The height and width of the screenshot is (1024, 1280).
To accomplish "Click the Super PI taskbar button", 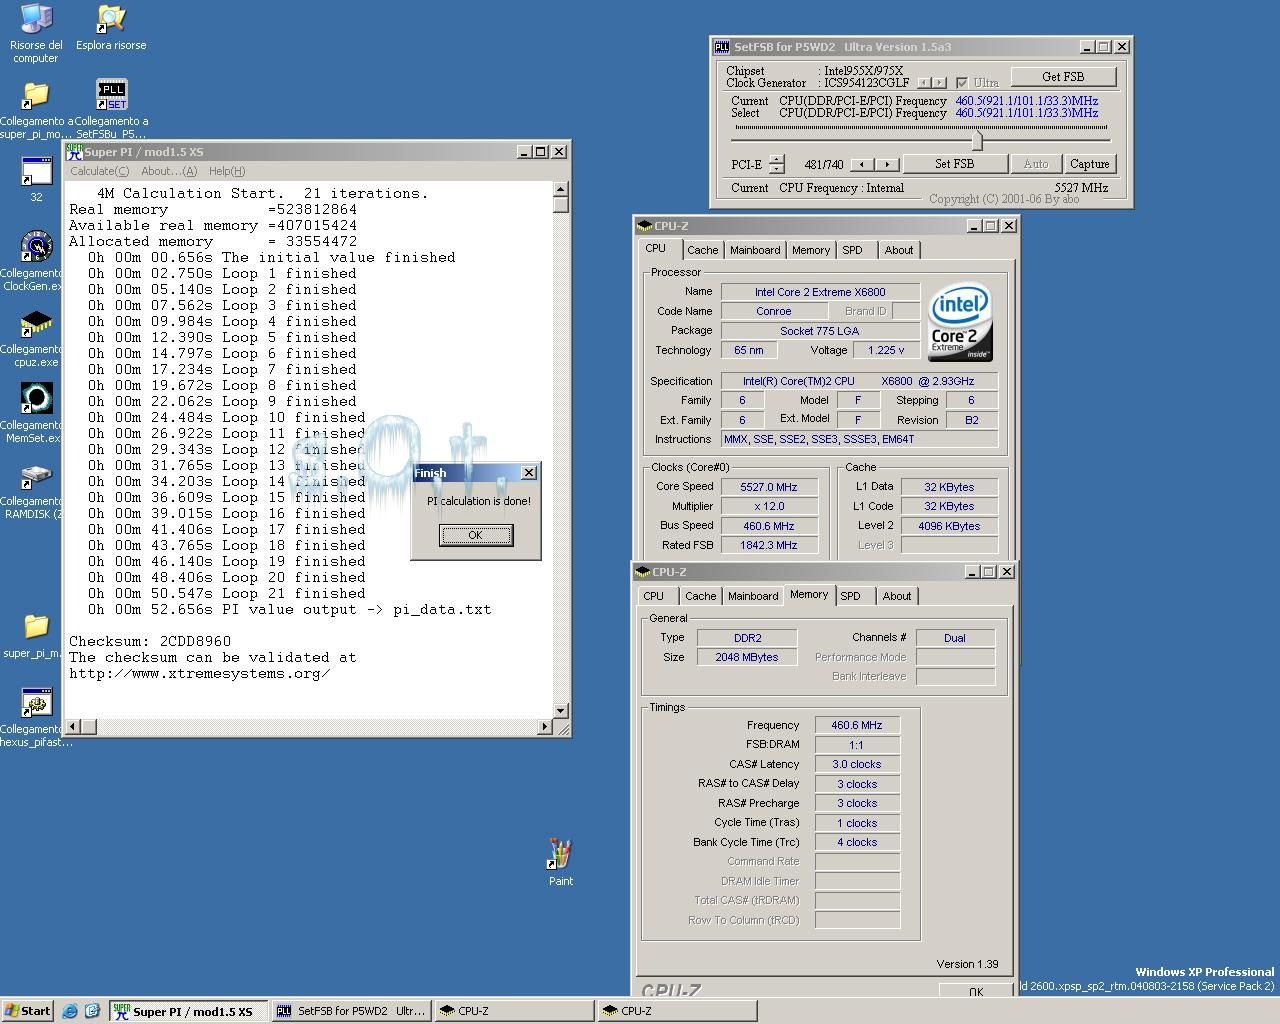I will (189, 1011).
